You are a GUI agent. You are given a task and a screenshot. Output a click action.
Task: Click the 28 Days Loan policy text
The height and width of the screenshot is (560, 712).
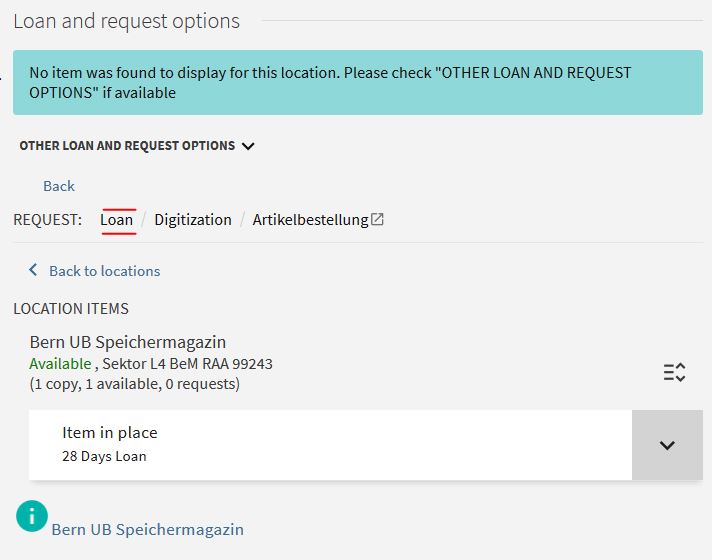click(x=104, y=457)
